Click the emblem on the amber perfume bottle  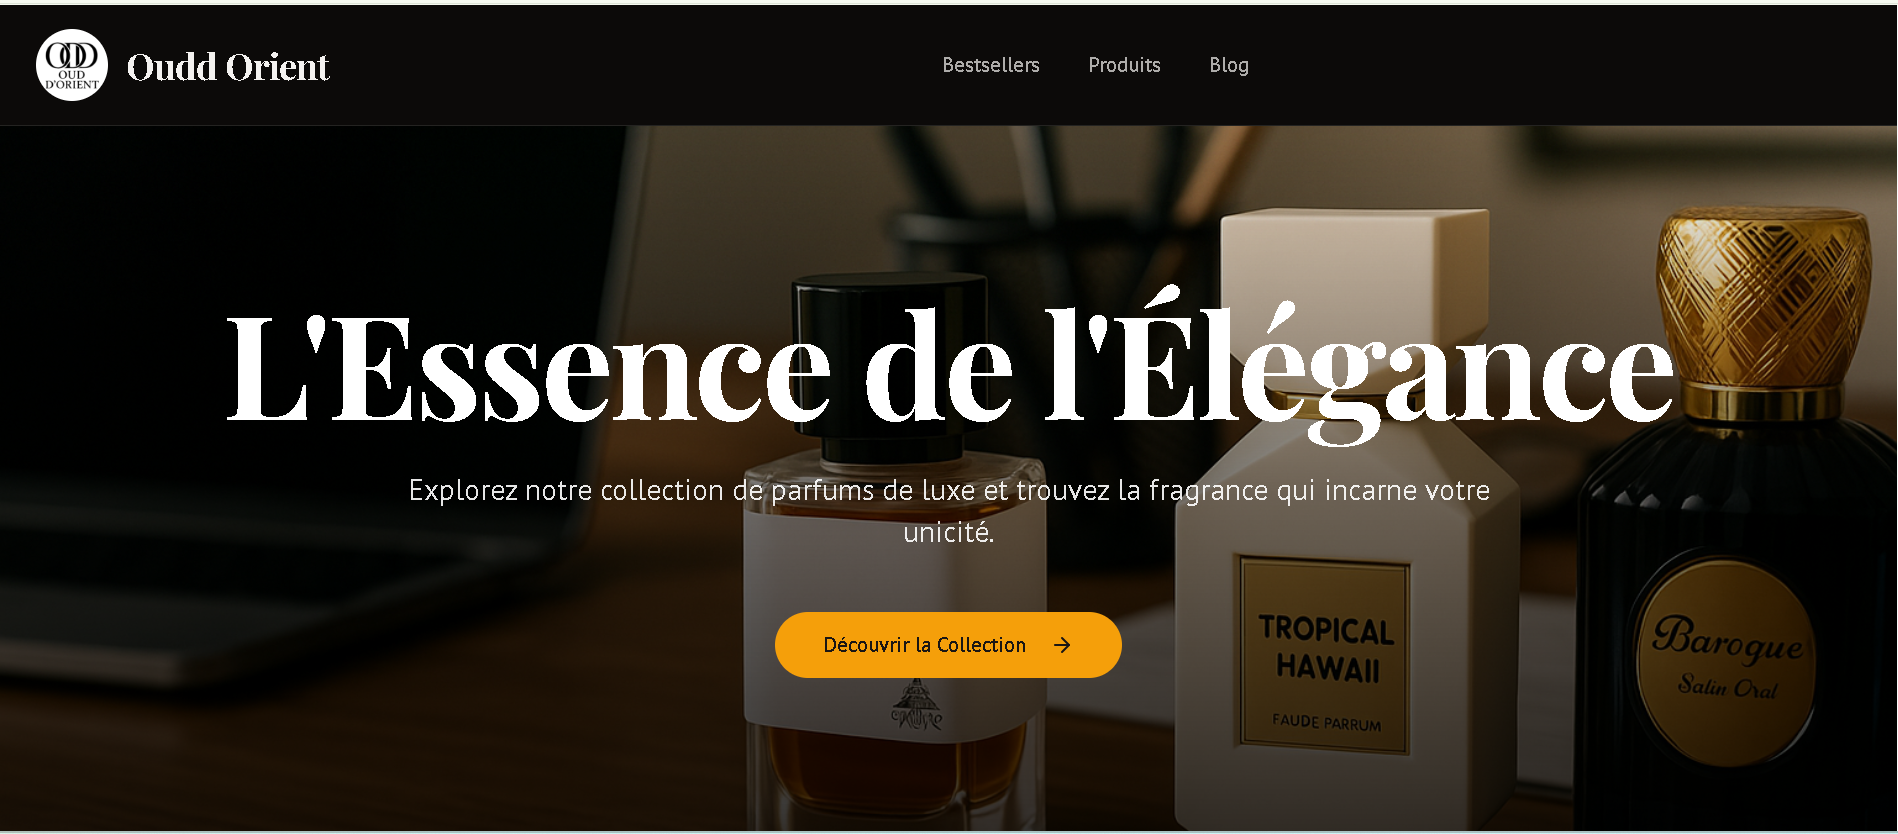pos(917,705)
